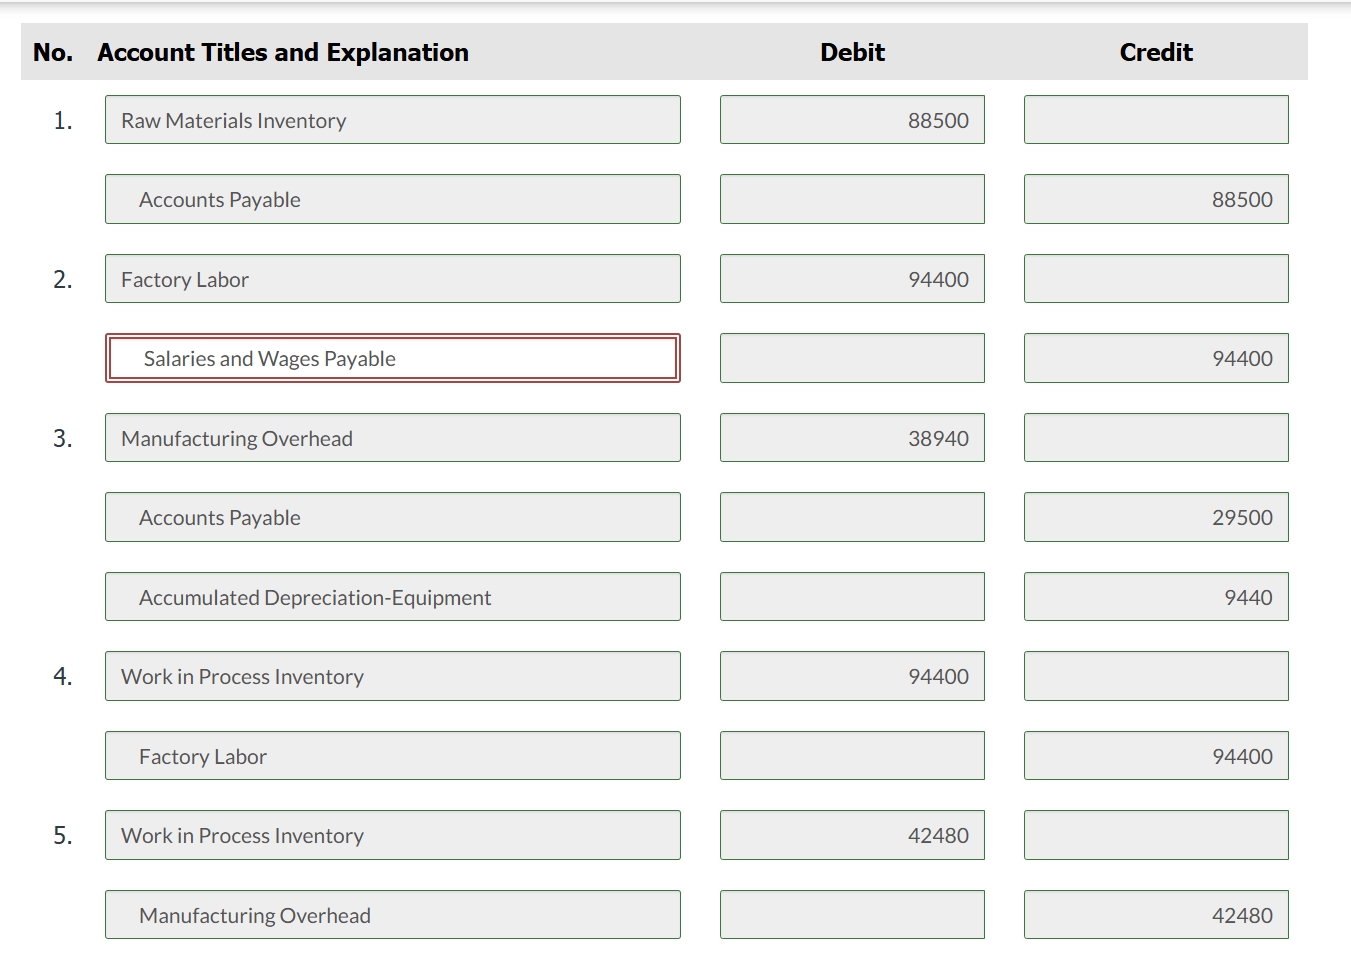1351x967 pixels.
Task: Select the empty credit field in entry 3 Manufacturing Overhead row
Action: pyautogui.click(x=1156, y=438)
